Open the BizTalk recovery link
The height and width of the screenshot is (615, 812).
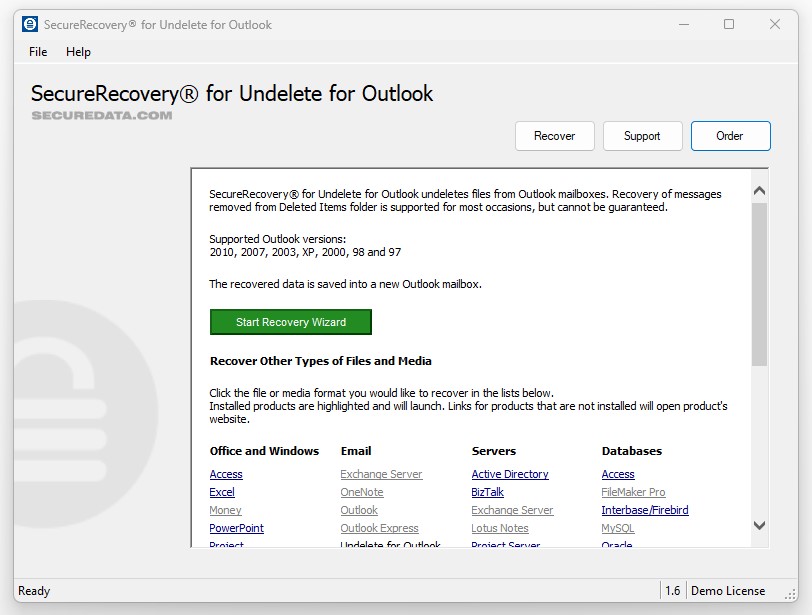pyautogui.click(x=488, y=492)
